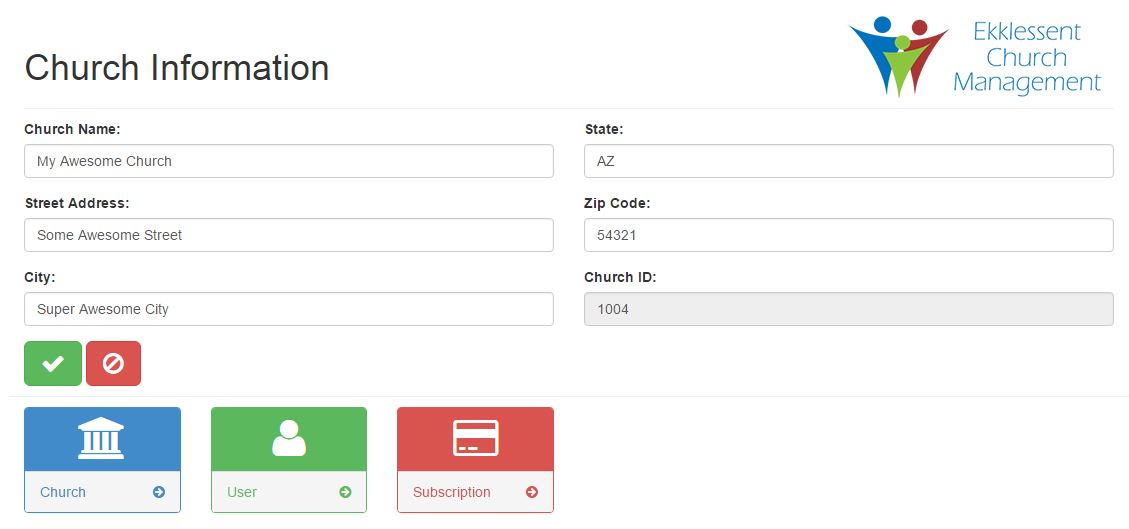Click the green arrow circle beside User
Screen dimensions: 1129x529
(x=345, y=492)
